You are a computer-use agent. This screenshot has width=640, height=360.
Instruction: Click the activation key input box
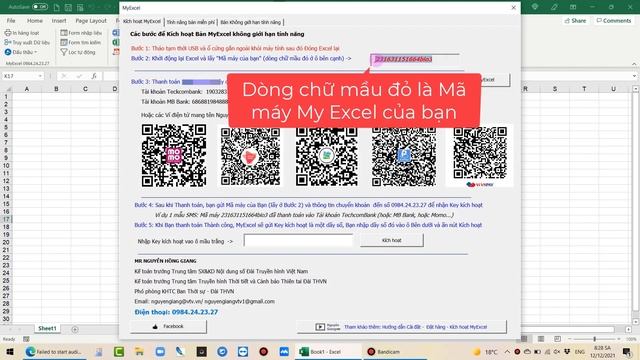[298, 240]
